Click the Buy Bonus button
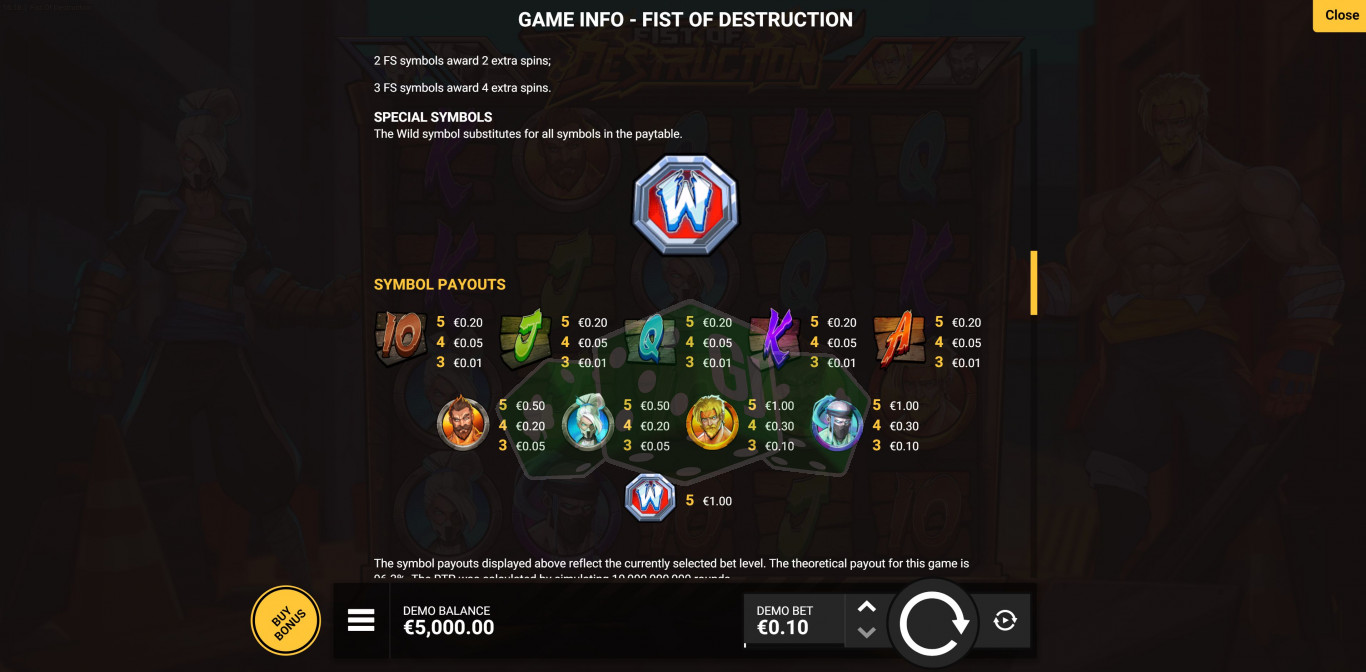 pos(286,621)
